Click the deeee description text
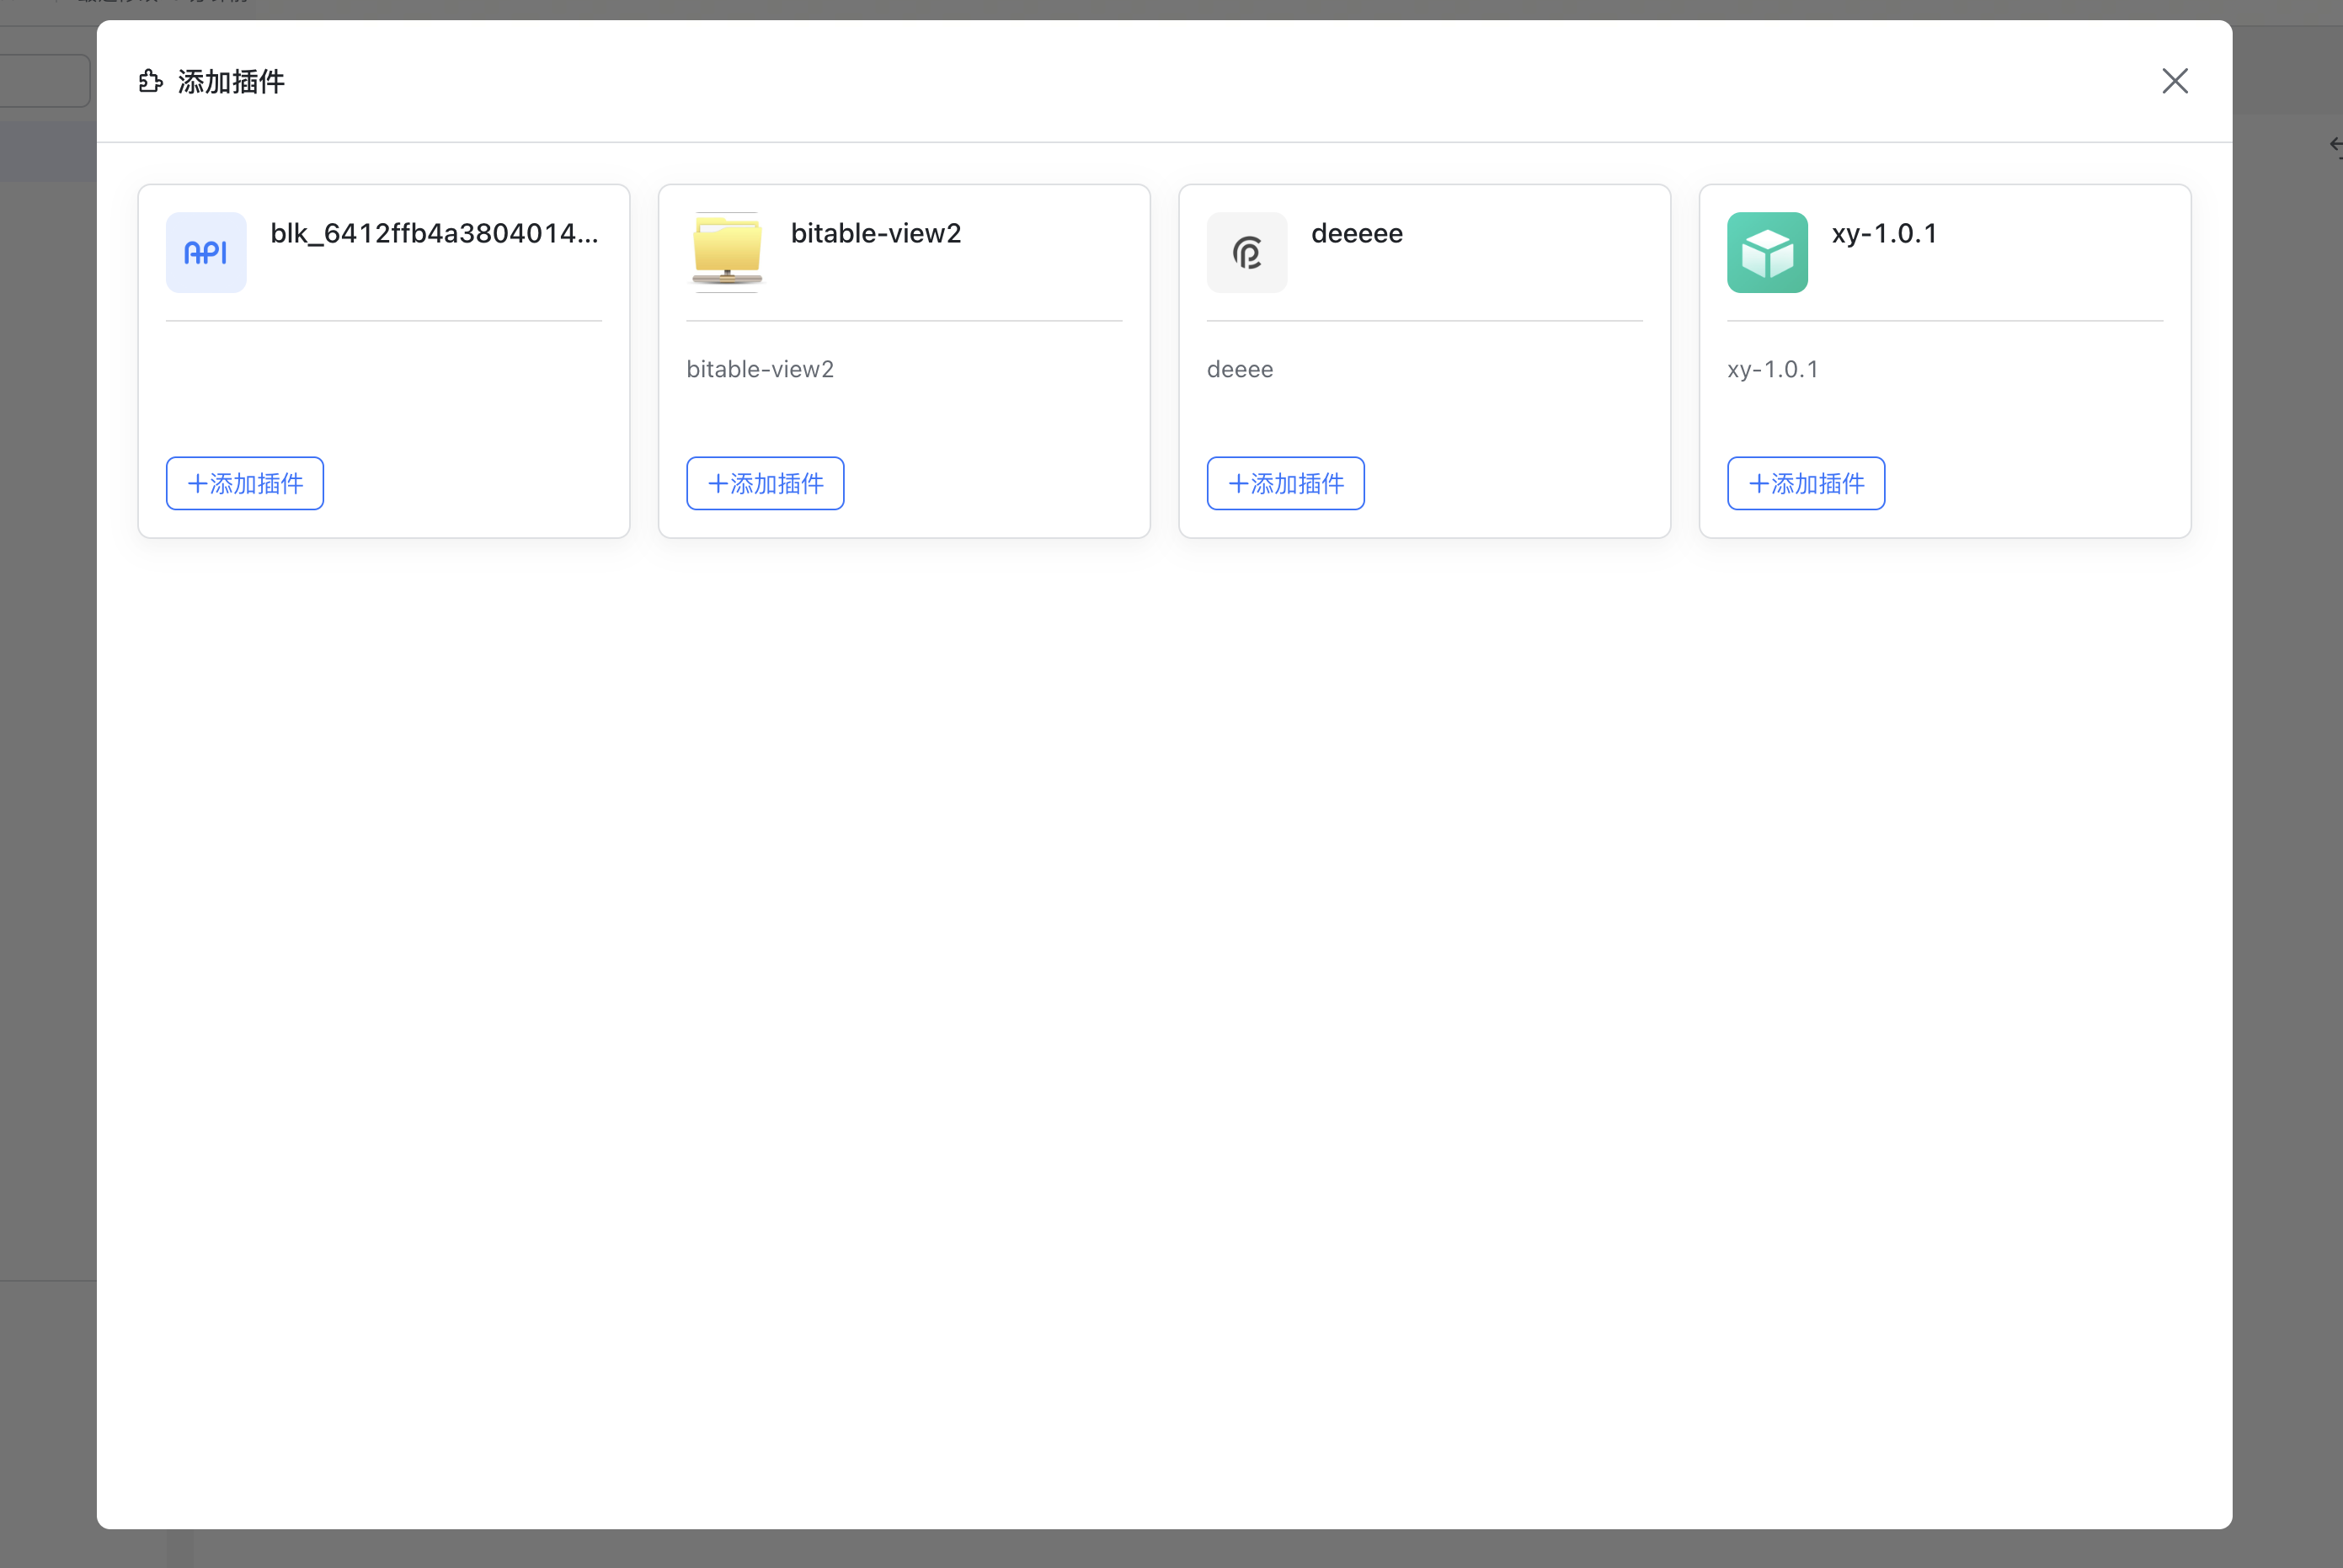 (1239, 369)
